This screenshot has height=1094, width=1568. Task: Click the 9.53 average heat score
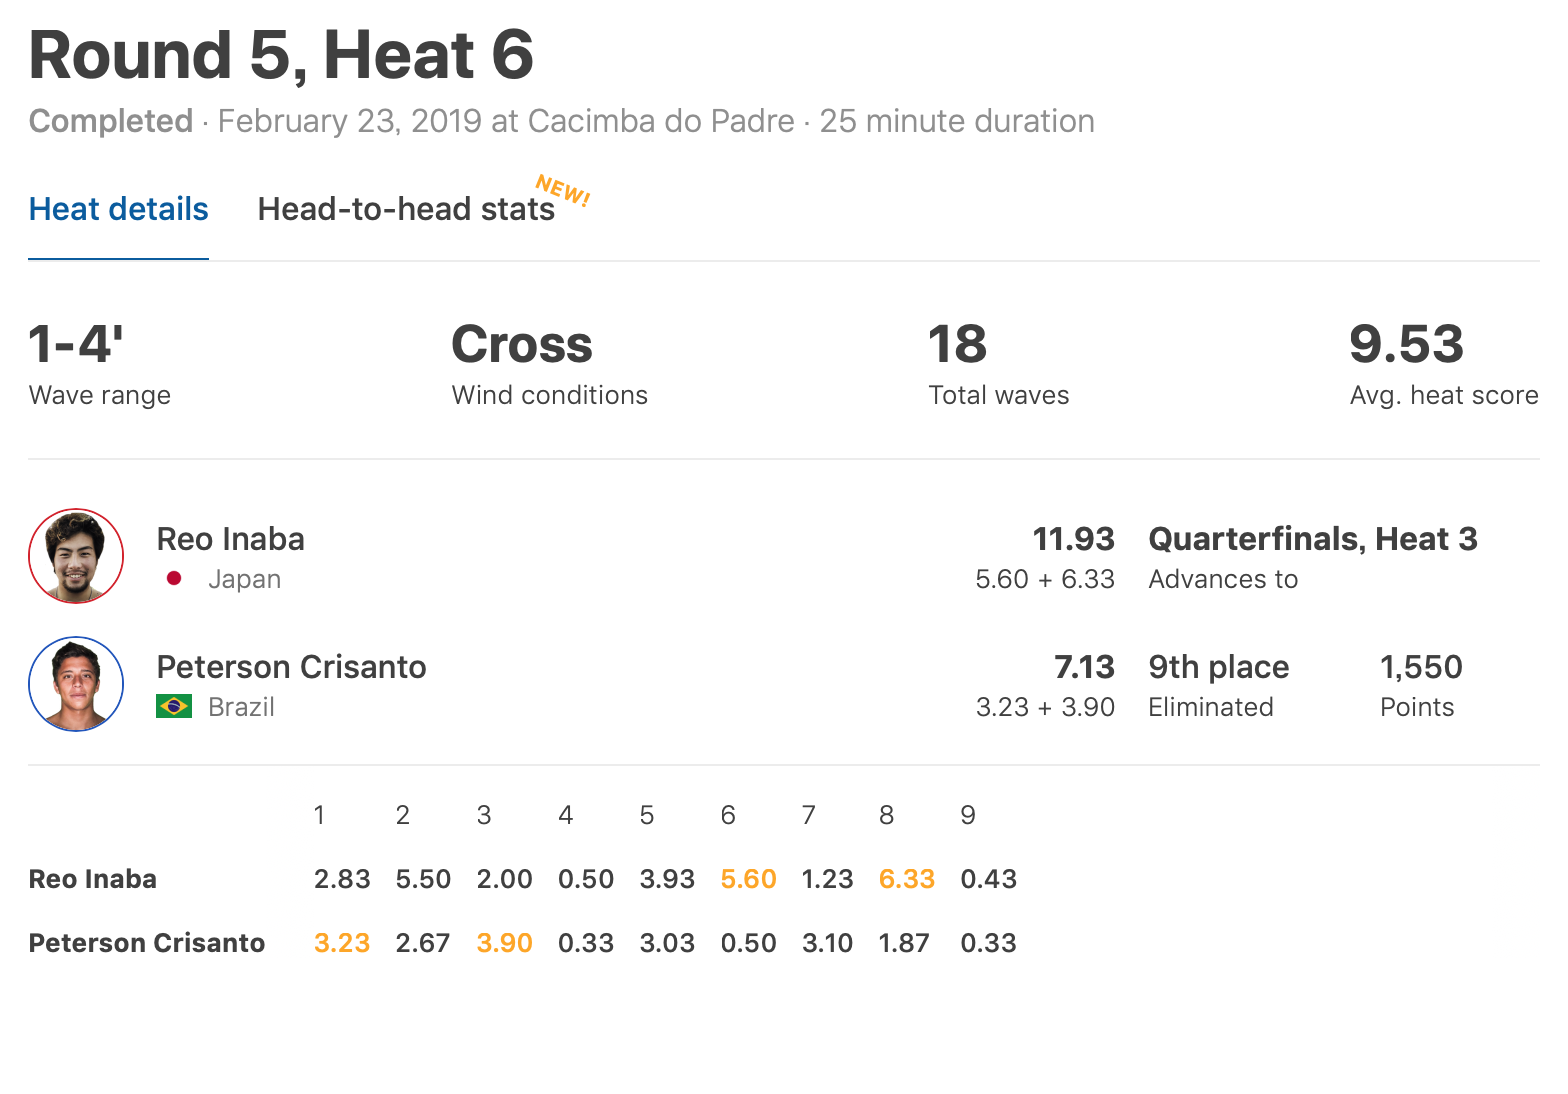1406,344
